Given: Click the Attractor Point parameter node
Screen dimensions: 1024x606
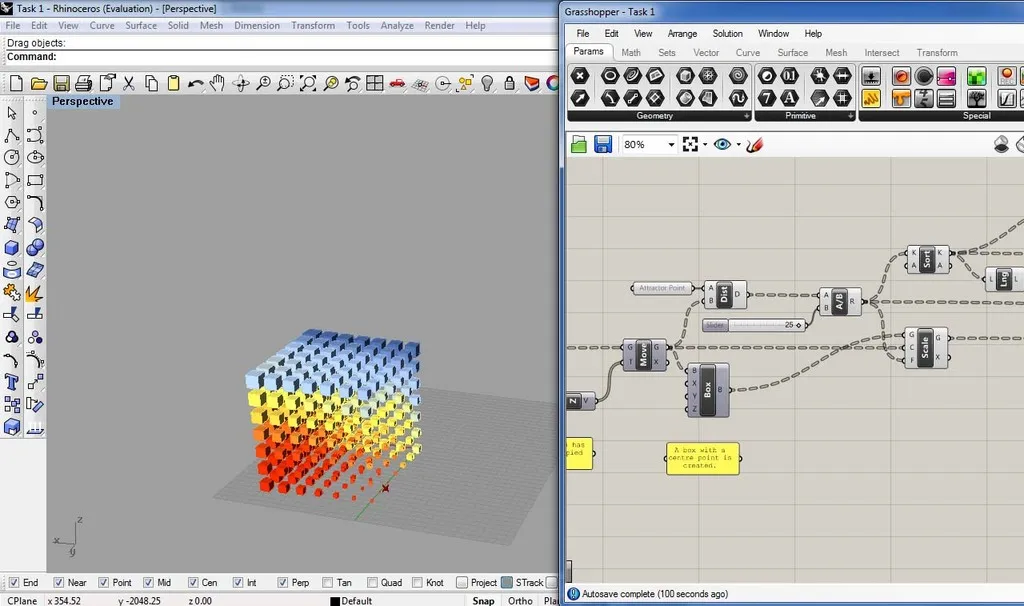Looking at the screenshot, I should click(x=662, y=288).
